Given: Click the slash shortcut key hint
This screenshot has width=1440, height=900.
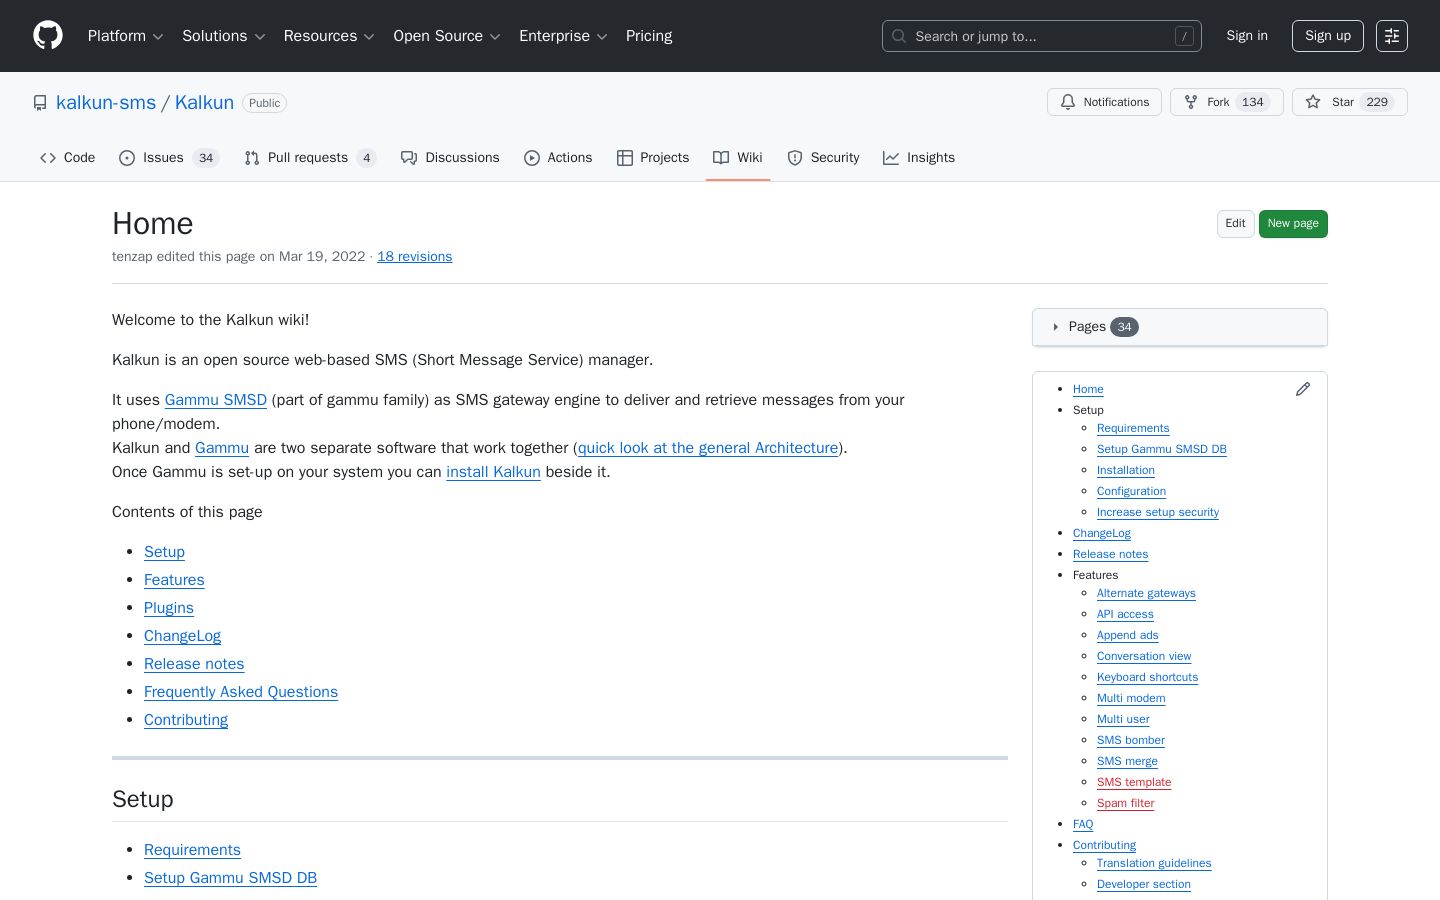Looking at the screenshot, I should [1184, 36].
